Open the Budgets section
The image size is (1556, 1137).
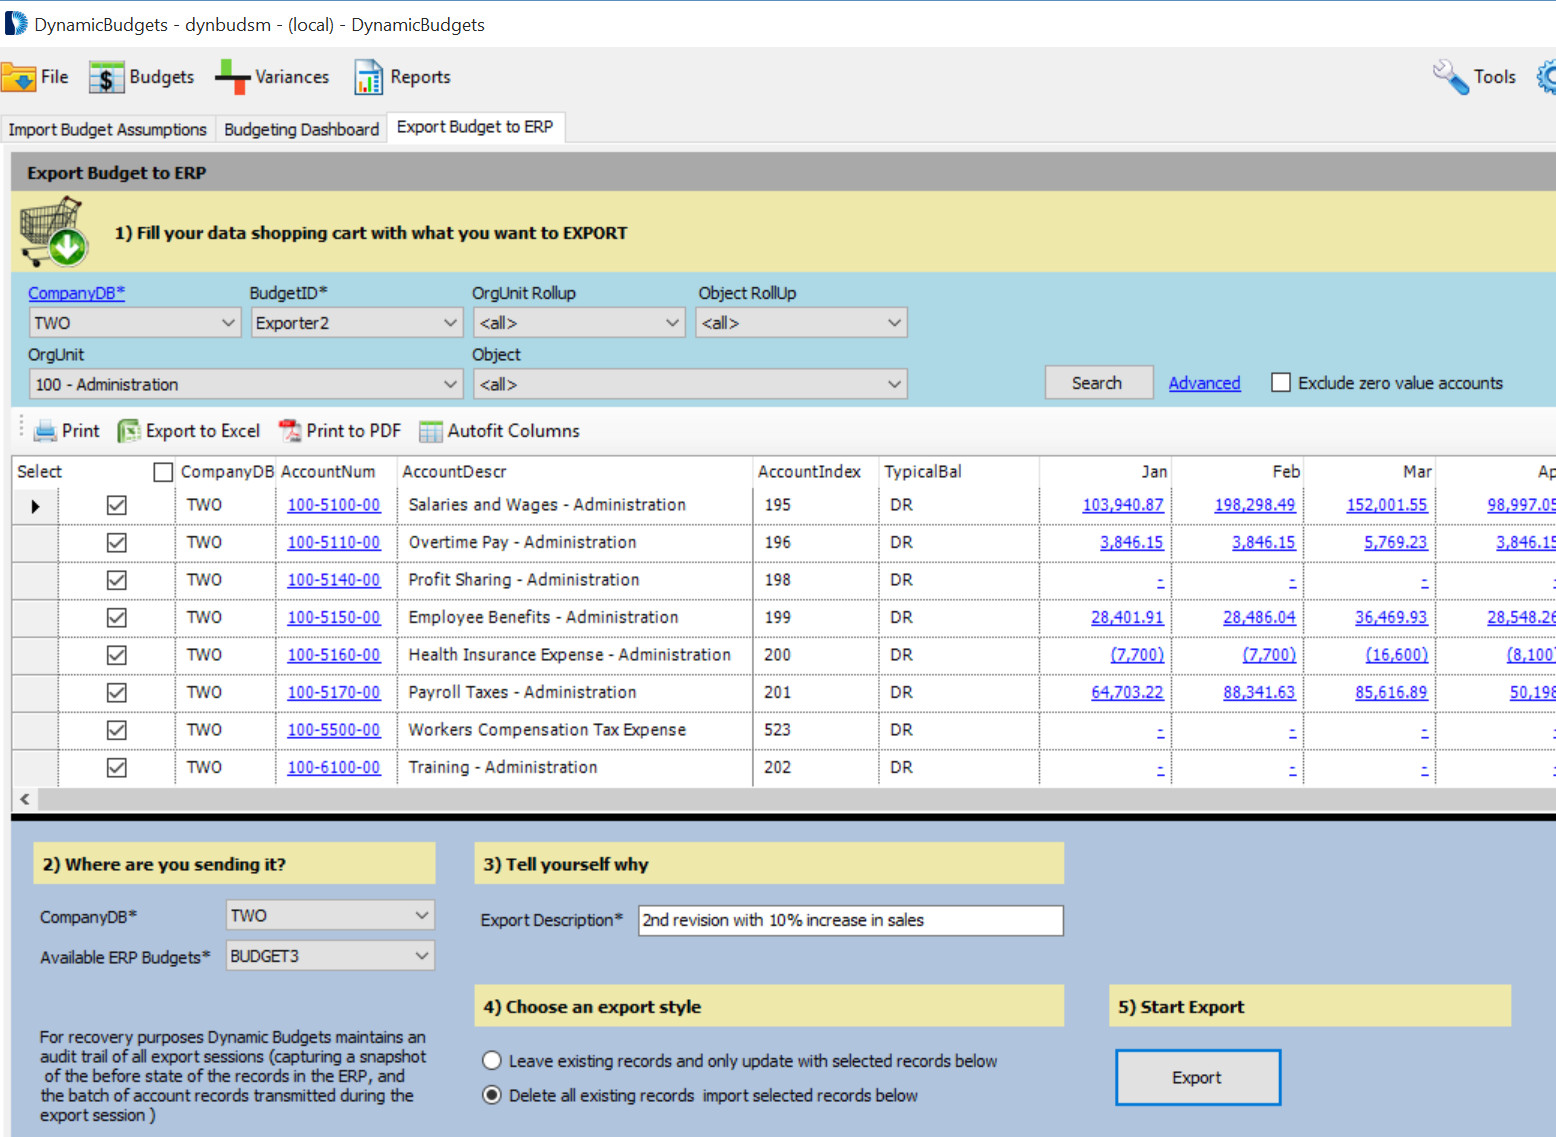pyautogui.click(x=141, y=76)
